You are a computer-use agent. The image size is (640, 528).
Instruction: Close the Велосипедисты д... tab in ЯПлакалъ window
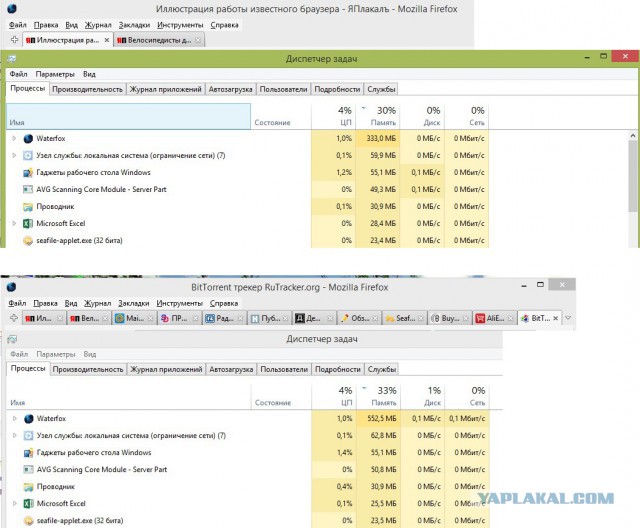[x=198, y=40]
